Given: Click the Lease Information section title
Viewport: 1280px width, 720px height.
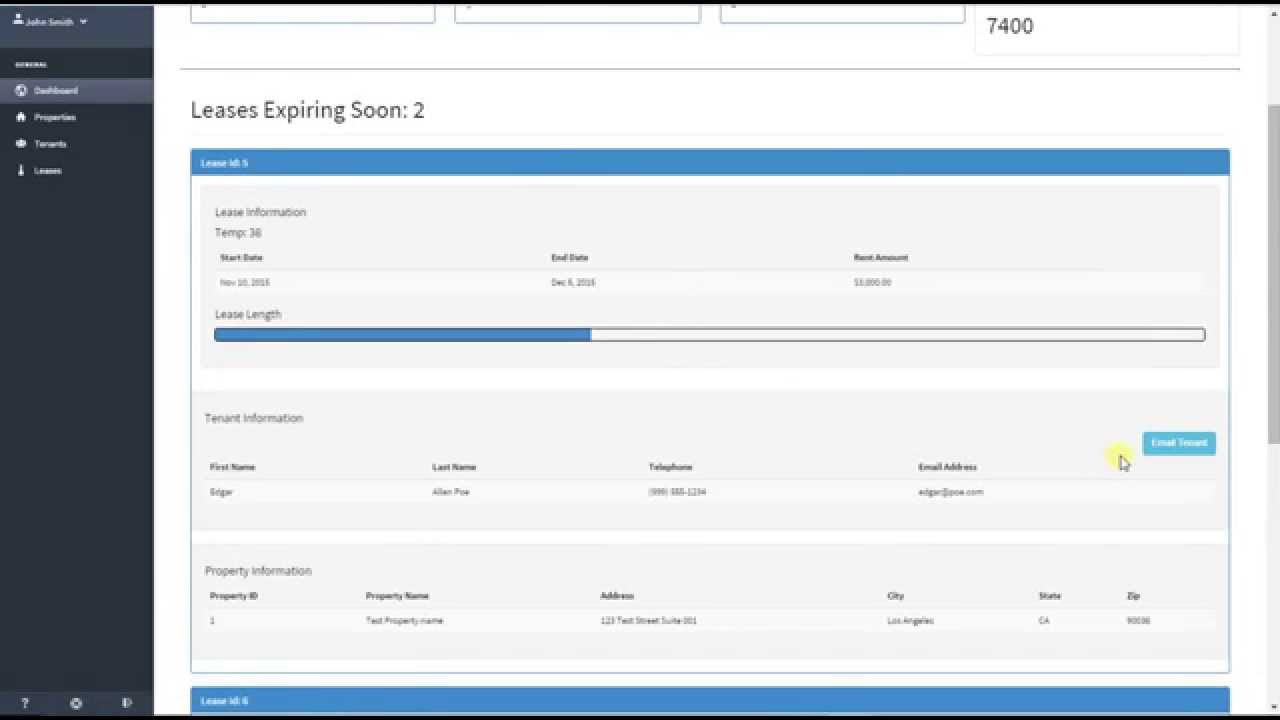Looking at the screenshot, I should [x=260, y=212].
